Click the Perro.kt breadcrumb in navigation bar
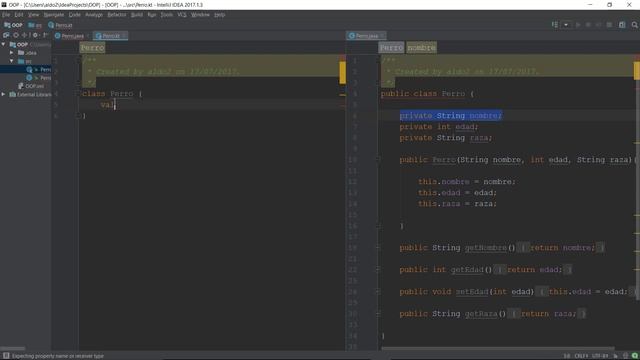The width and height of the screenshot is (640, 360). (60, 25)
